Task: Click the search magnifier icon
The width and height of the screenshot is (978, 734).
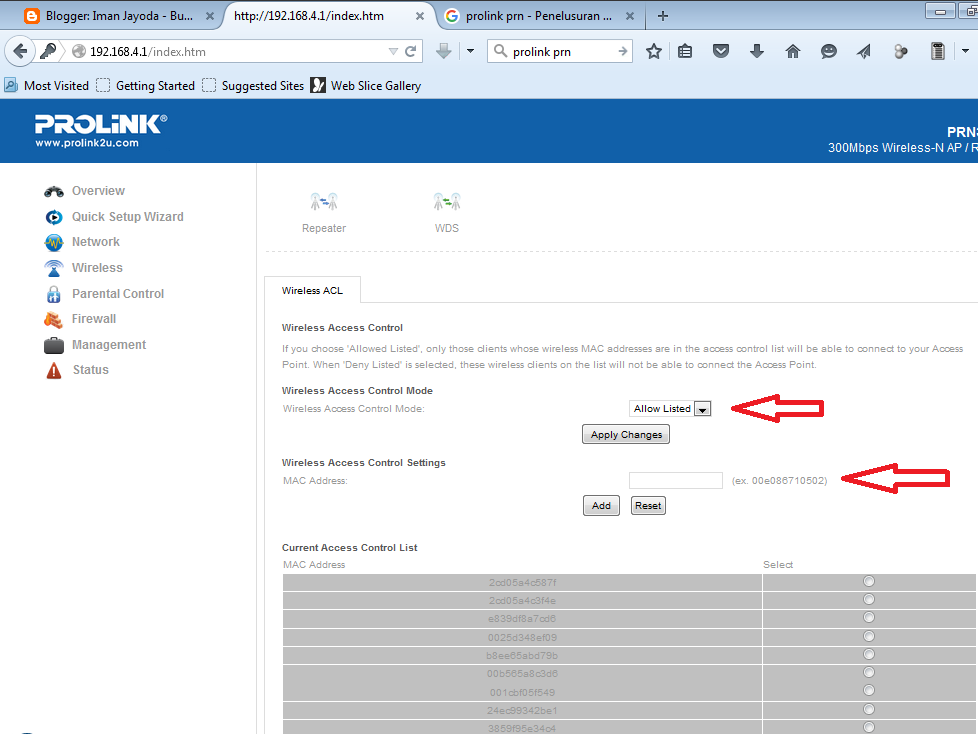Action: pos(500,51)
